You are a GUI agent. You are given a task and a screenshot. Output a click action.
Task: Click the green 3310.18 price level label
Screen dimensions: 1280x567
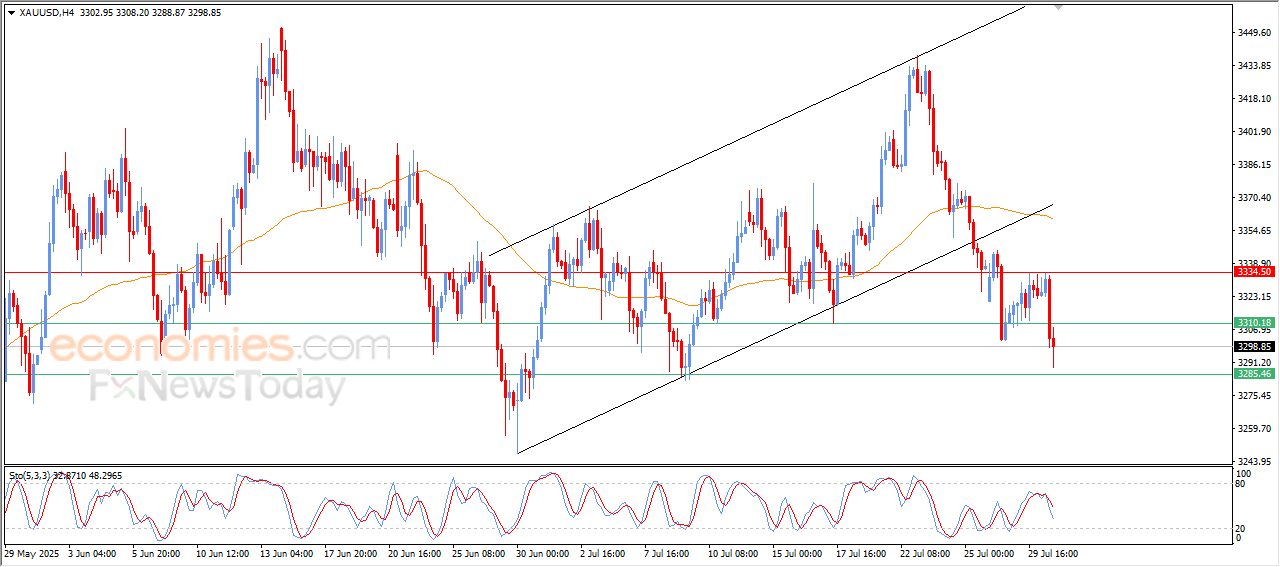pos(1253,323)
